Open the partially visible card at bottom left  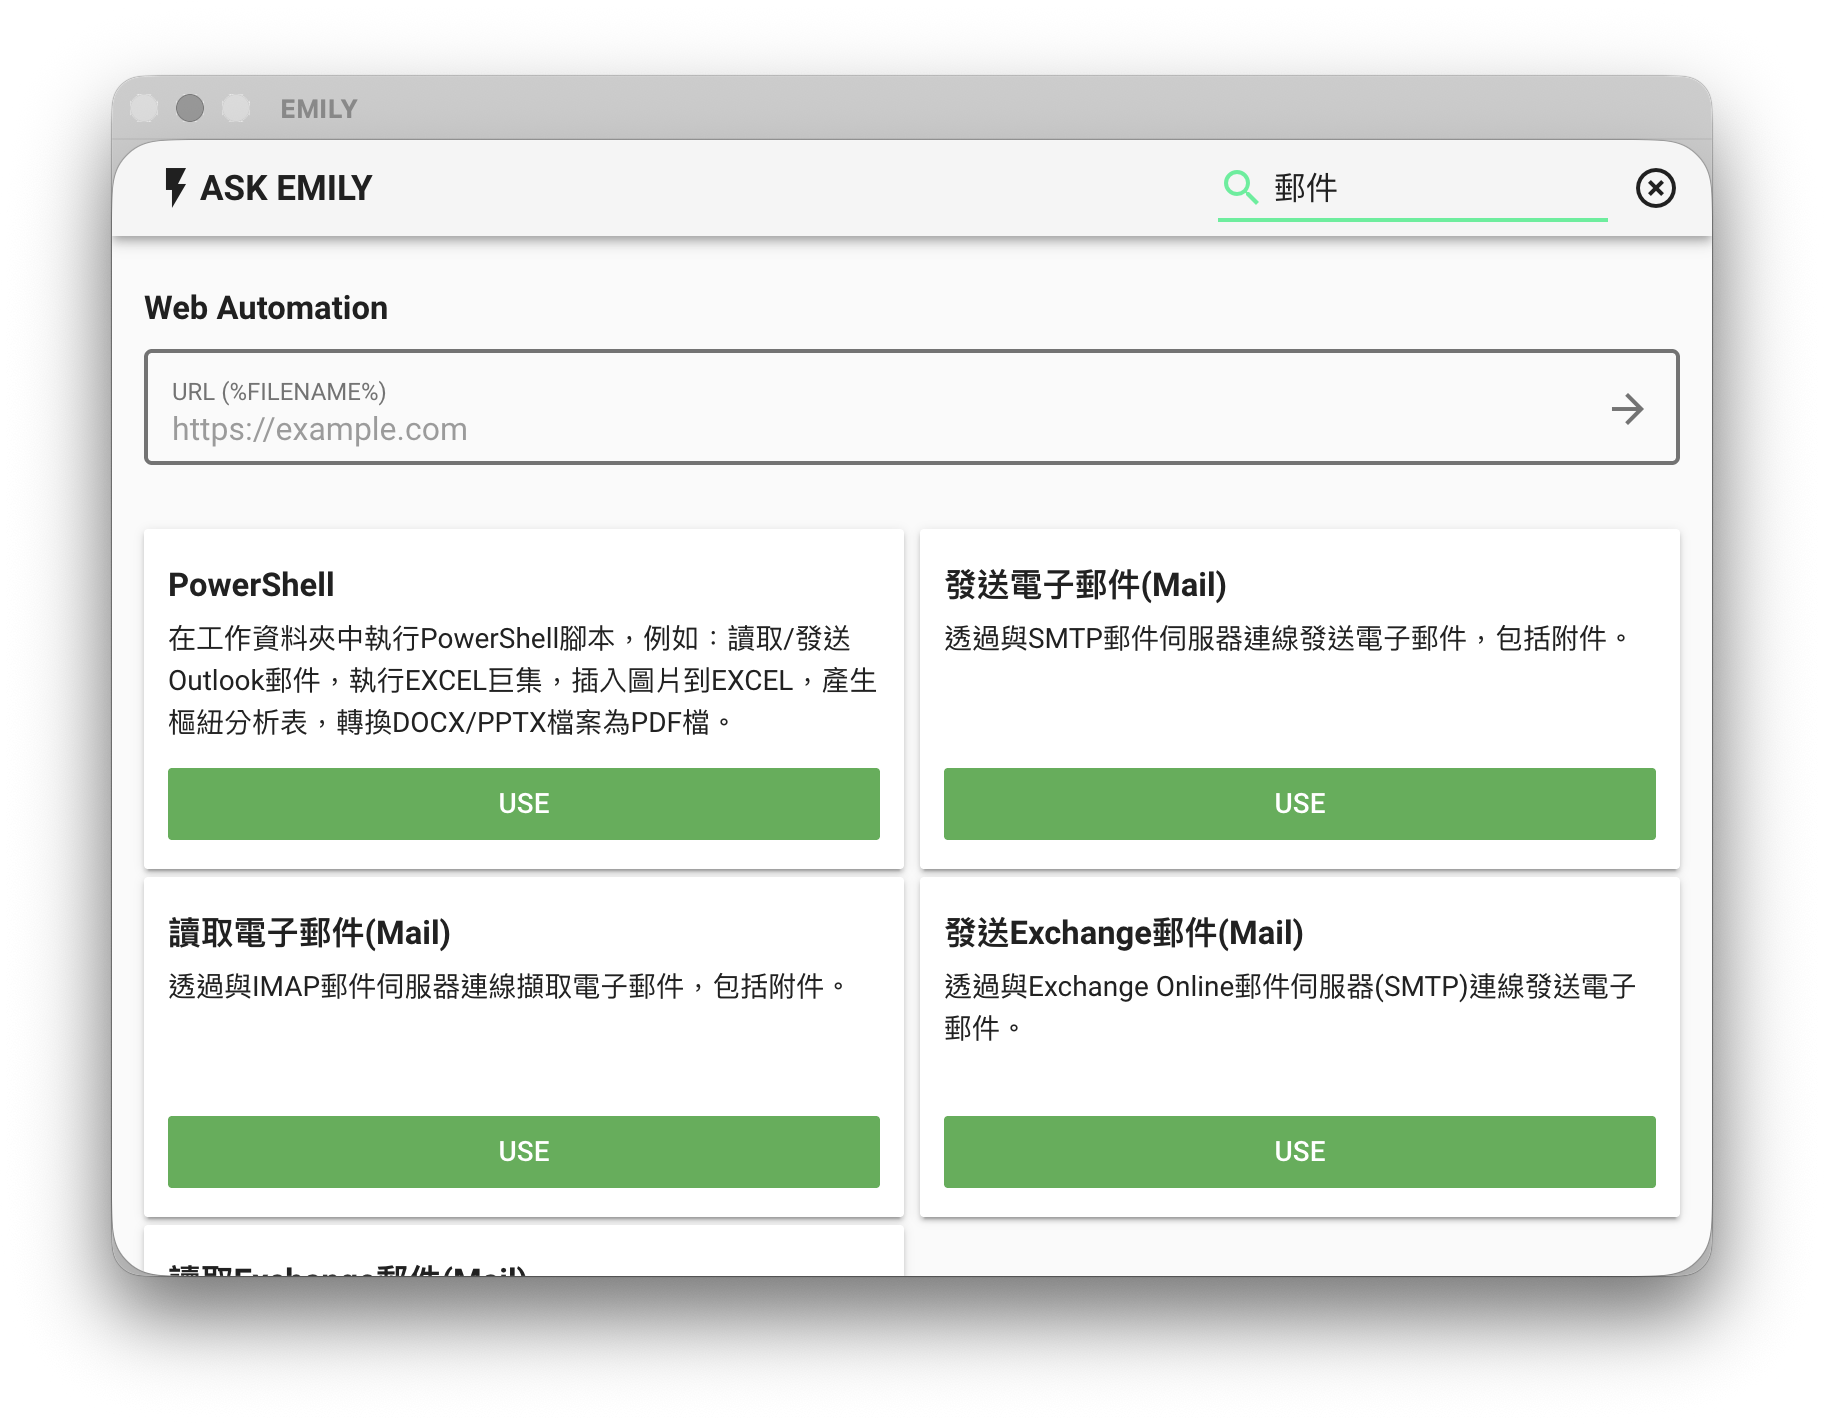pos(523,1258)
